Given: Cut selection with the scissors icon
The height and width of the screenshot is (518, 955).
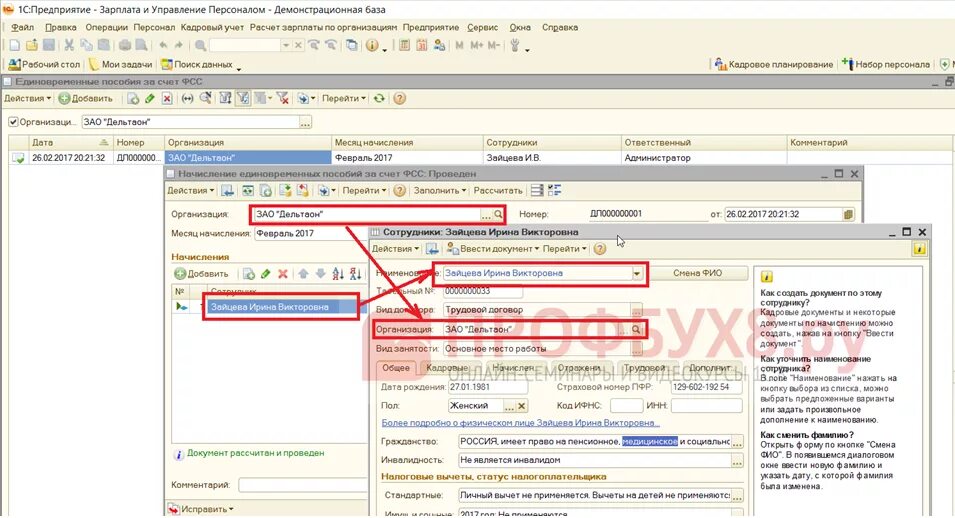Looking at the screenshot, I should 69,45.
